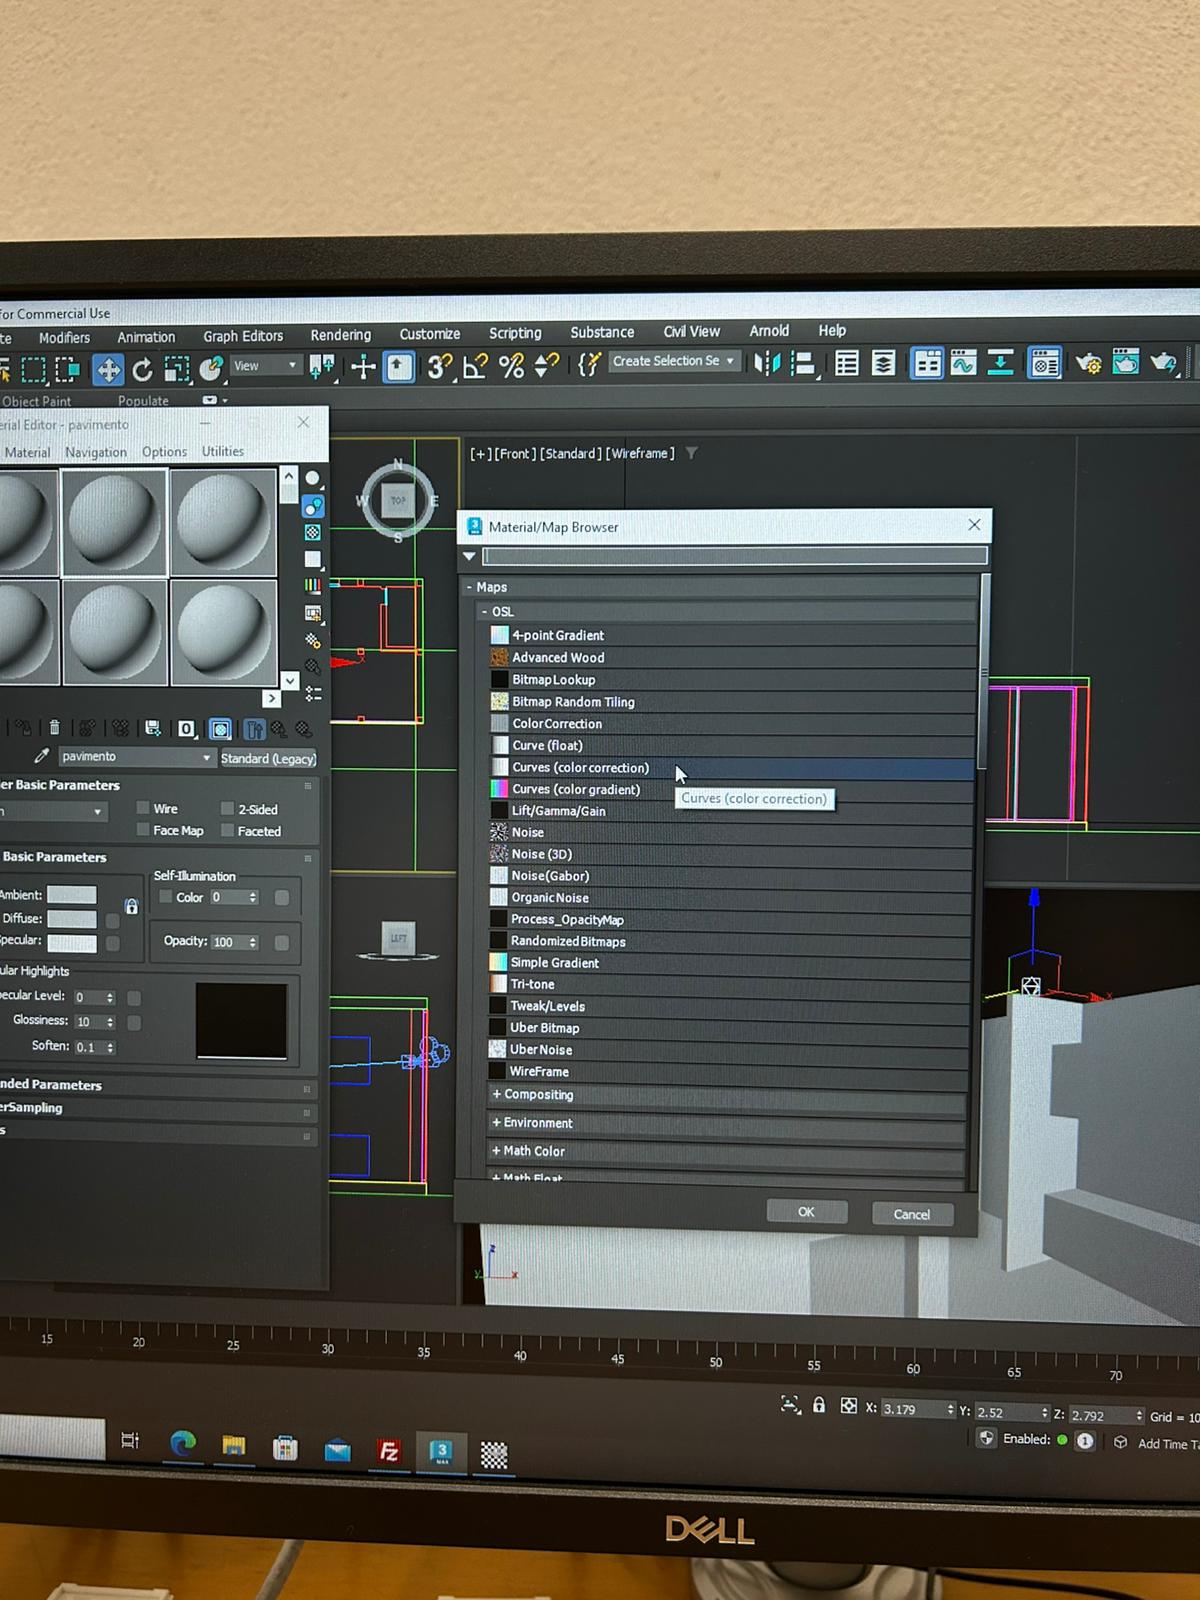
Task: Click the Align tool icon
Action: coord(803,363)
